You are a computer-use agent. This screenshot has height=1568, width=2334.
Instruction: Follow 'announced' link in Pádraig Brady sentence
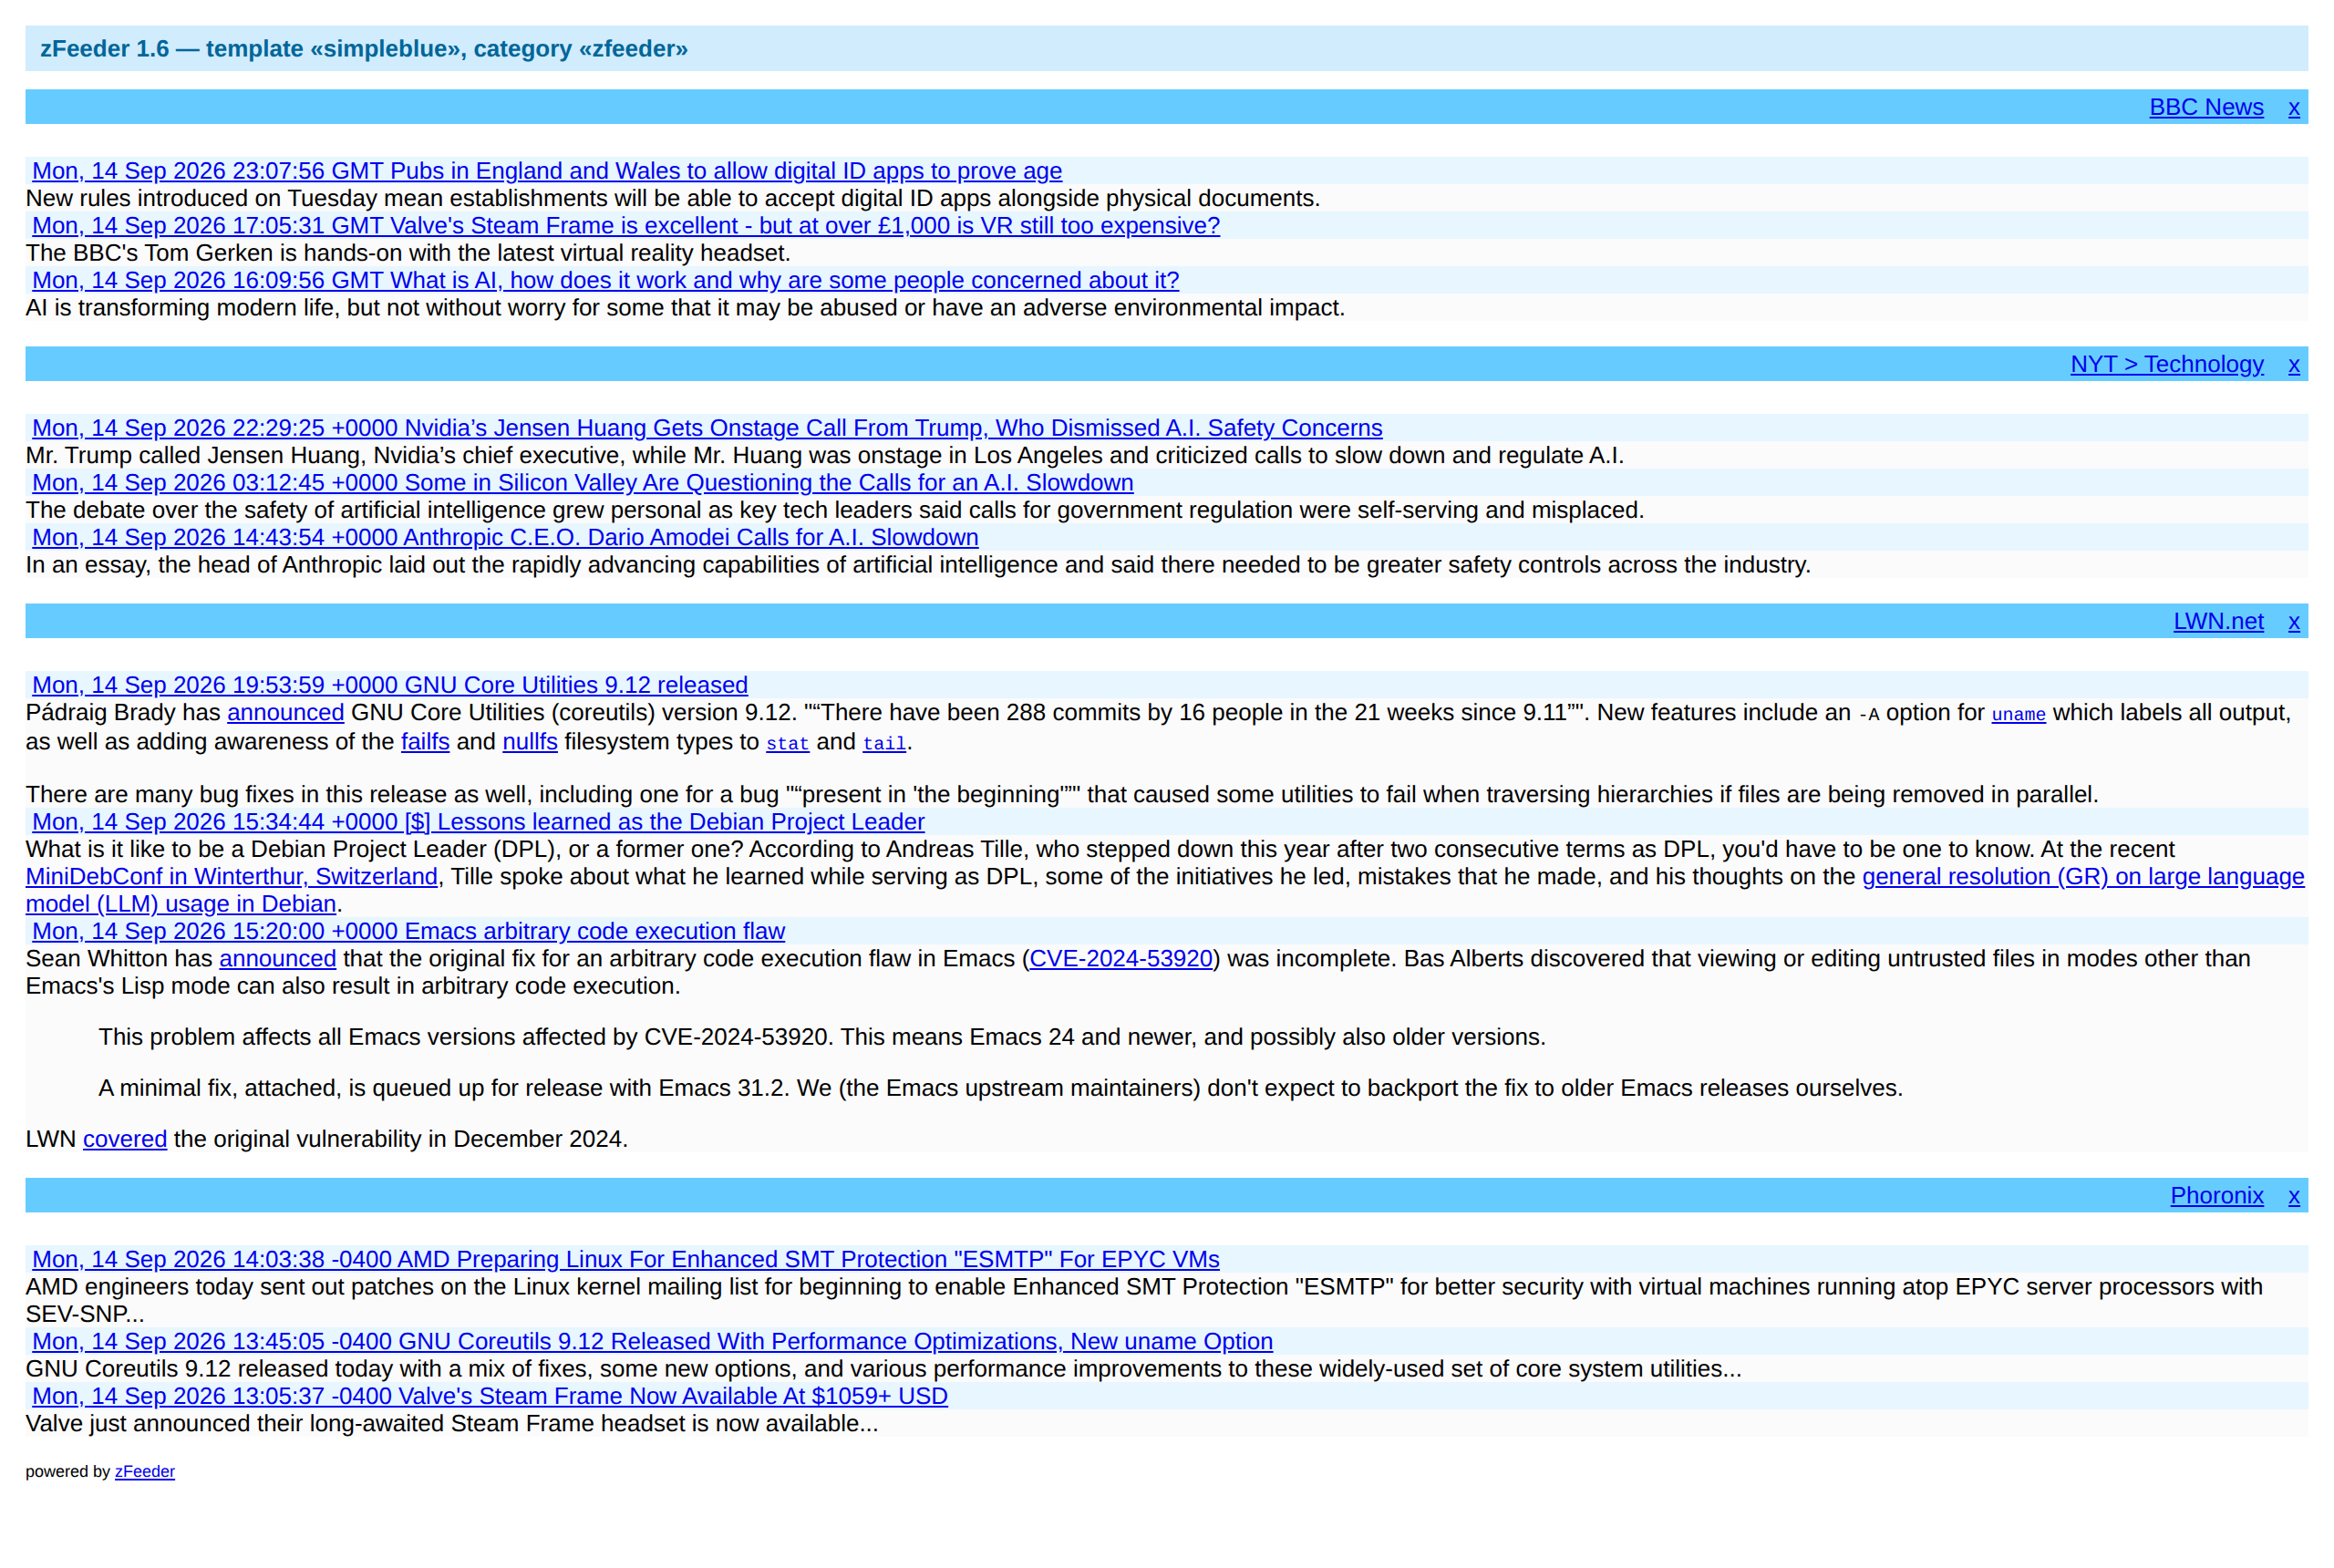tap(286, 713)
